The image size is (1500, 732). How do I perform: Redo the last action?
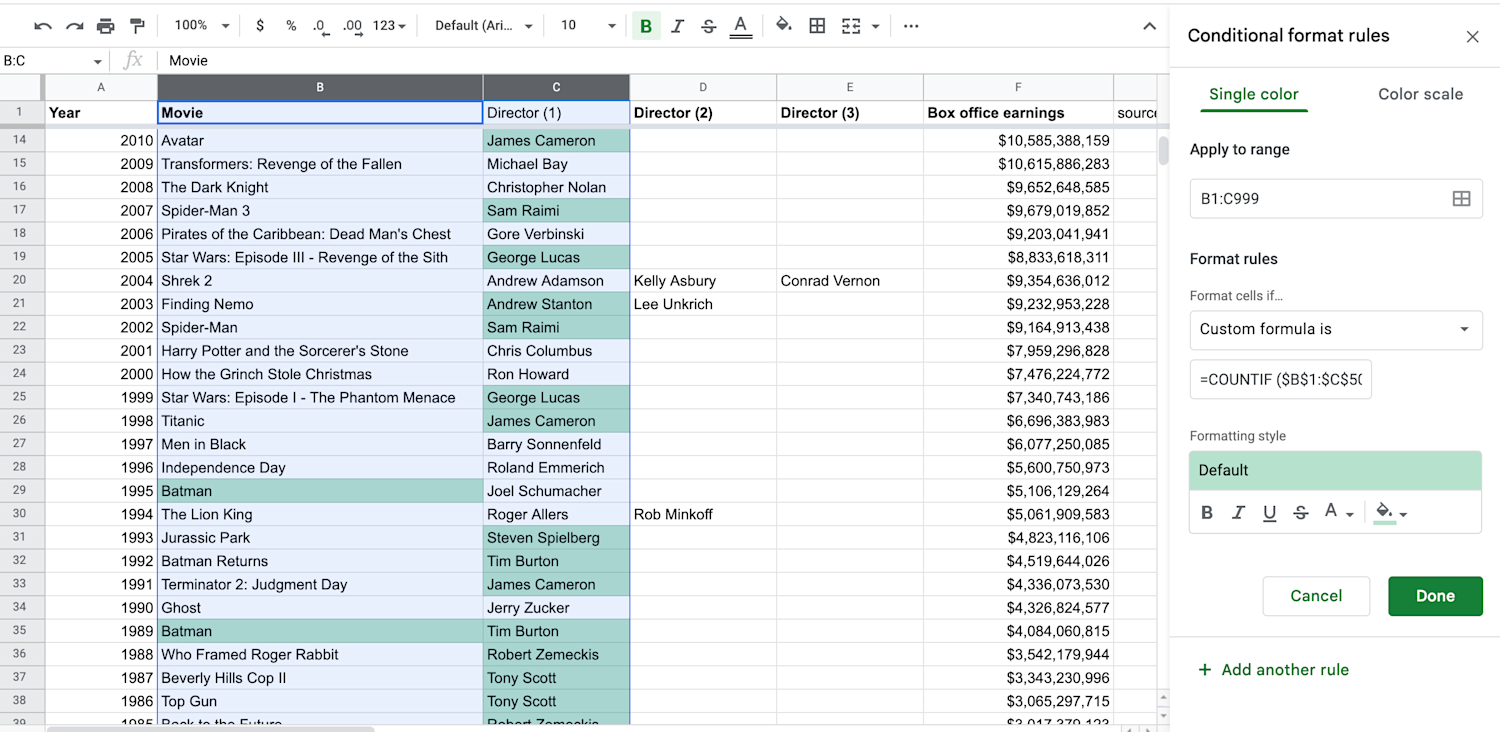pyautogui.click(x=74, y=26)
